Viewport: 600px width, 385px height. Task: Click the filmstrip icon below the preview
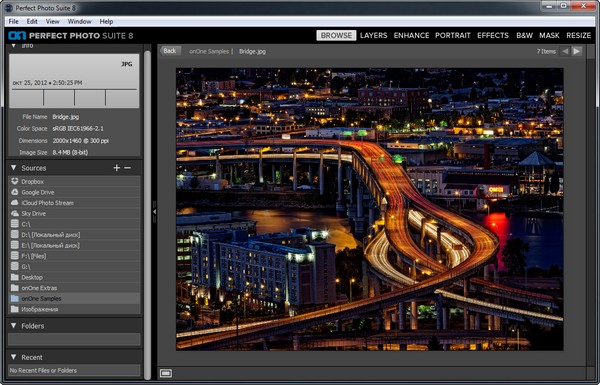(x=166, y=373)
